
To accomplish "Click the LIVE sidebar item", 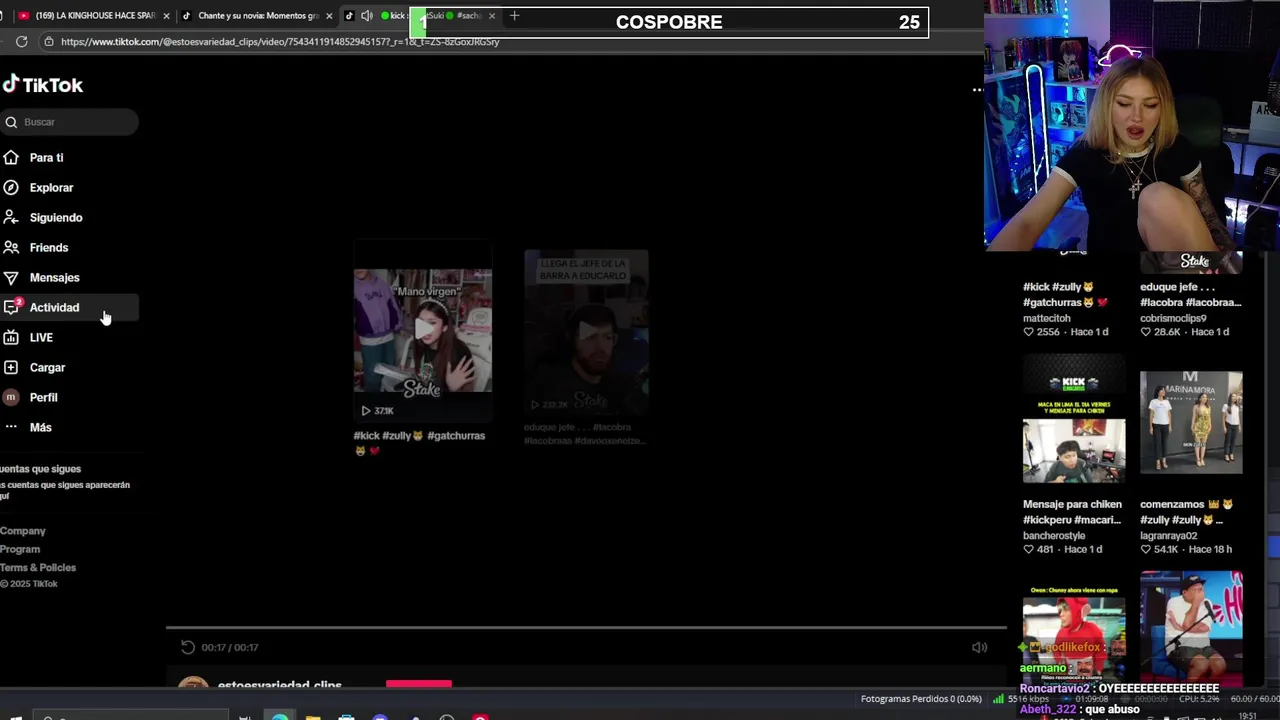I will 41,338.
